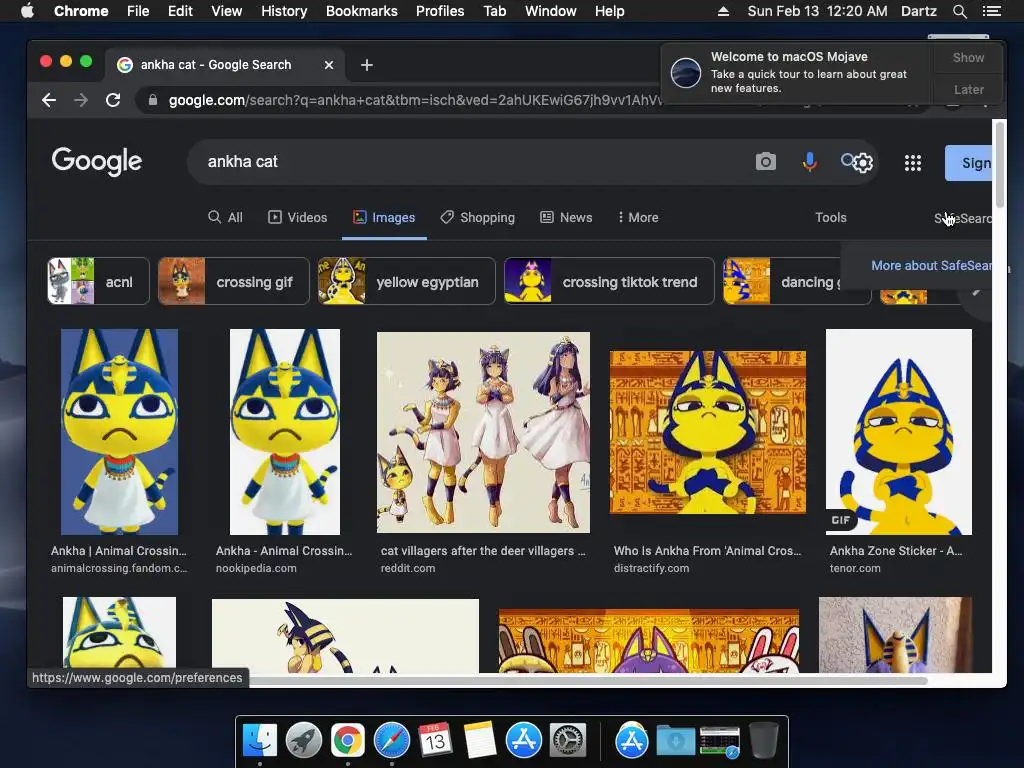Open the reddit.com cat villagers image
This screenshot has width=1024, height=768.
coord(483,432)
